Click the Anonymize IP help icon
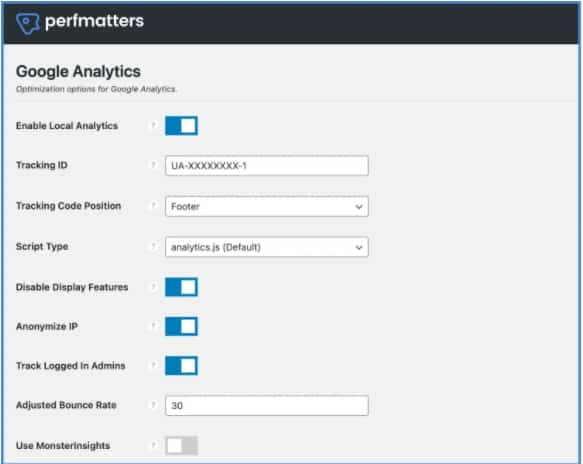The image size is (583, 464). pos(152,326)
